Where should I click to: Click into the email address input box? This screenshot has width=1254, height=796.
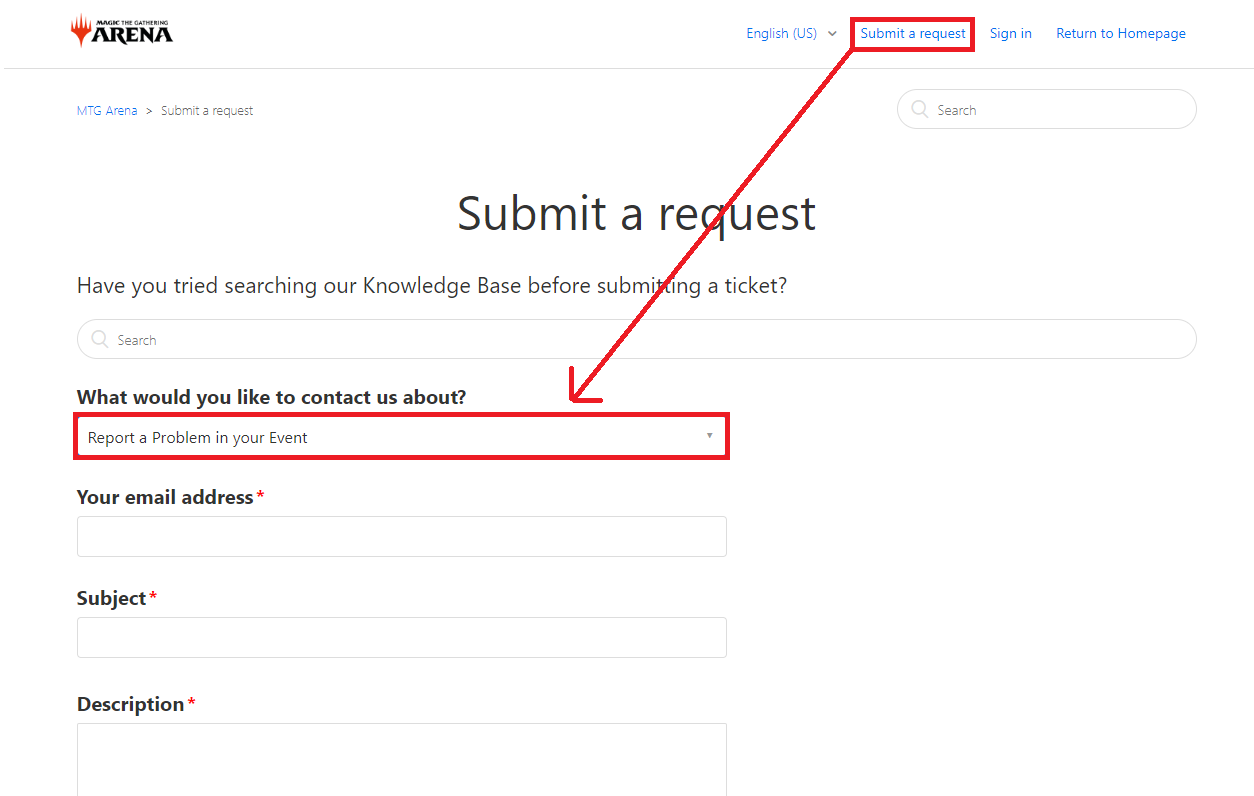(401, 537)
